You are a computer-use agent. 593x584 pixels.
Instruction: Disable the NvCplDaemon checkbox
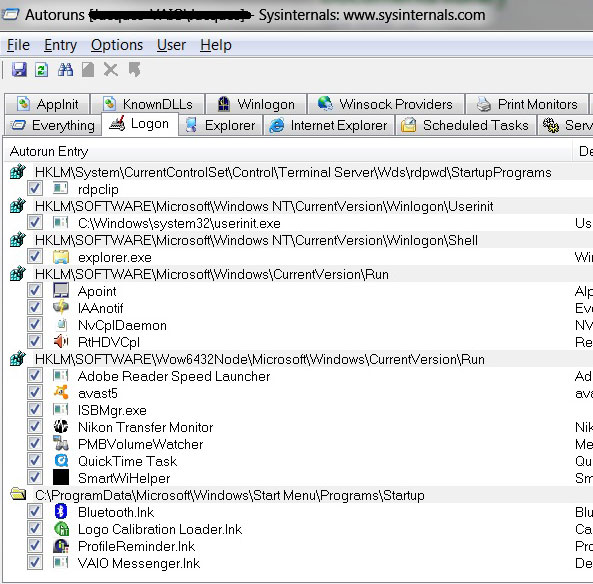pyautogui.click(x=35, y=325)
